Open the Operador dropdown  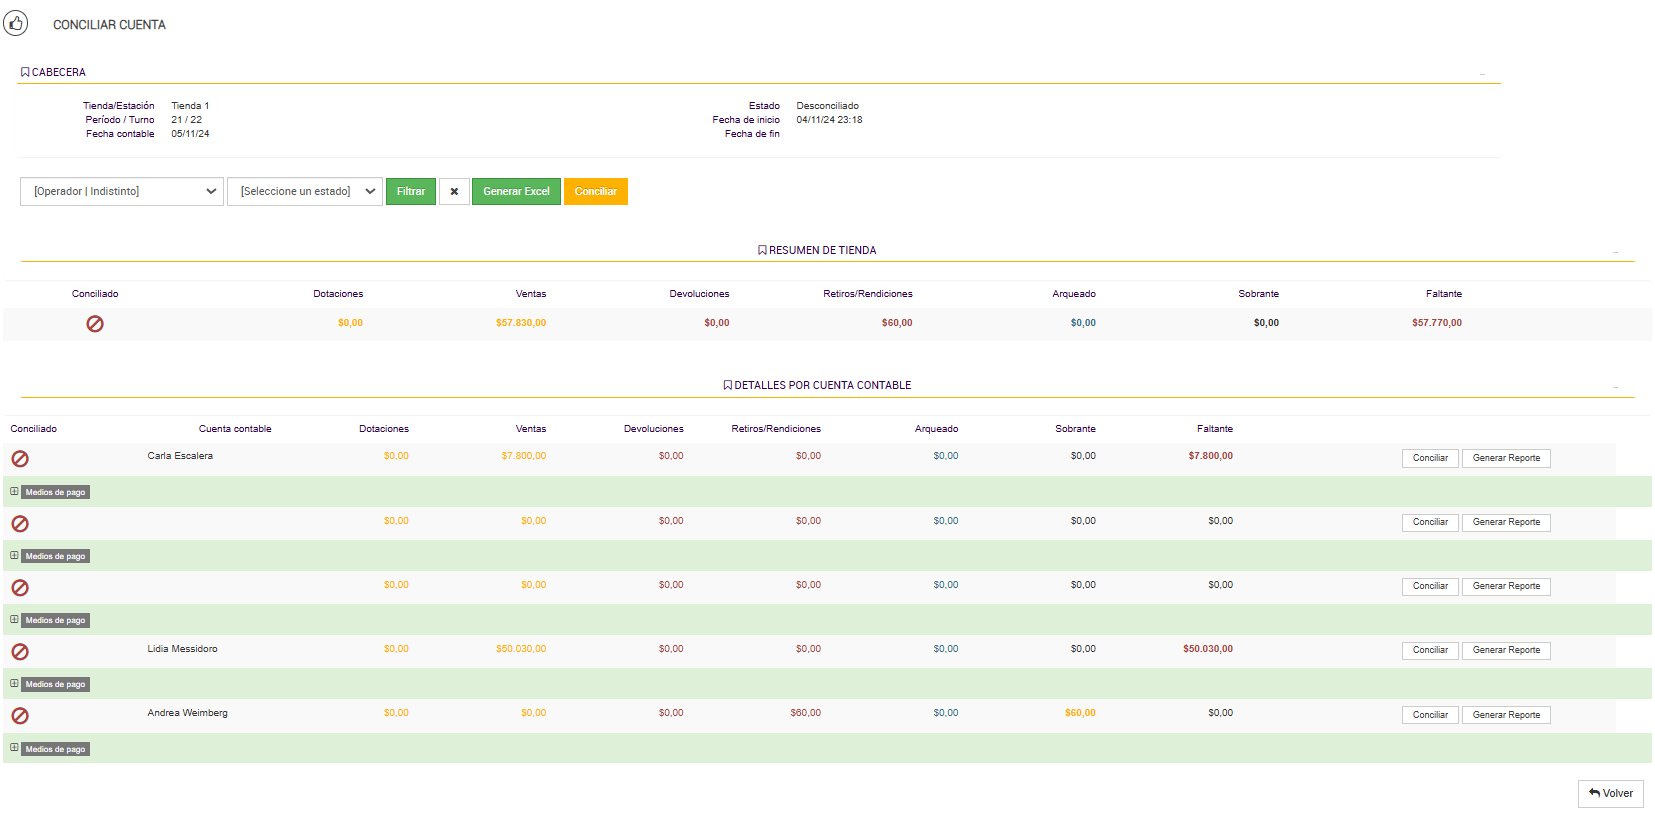[x=121, y=191]
